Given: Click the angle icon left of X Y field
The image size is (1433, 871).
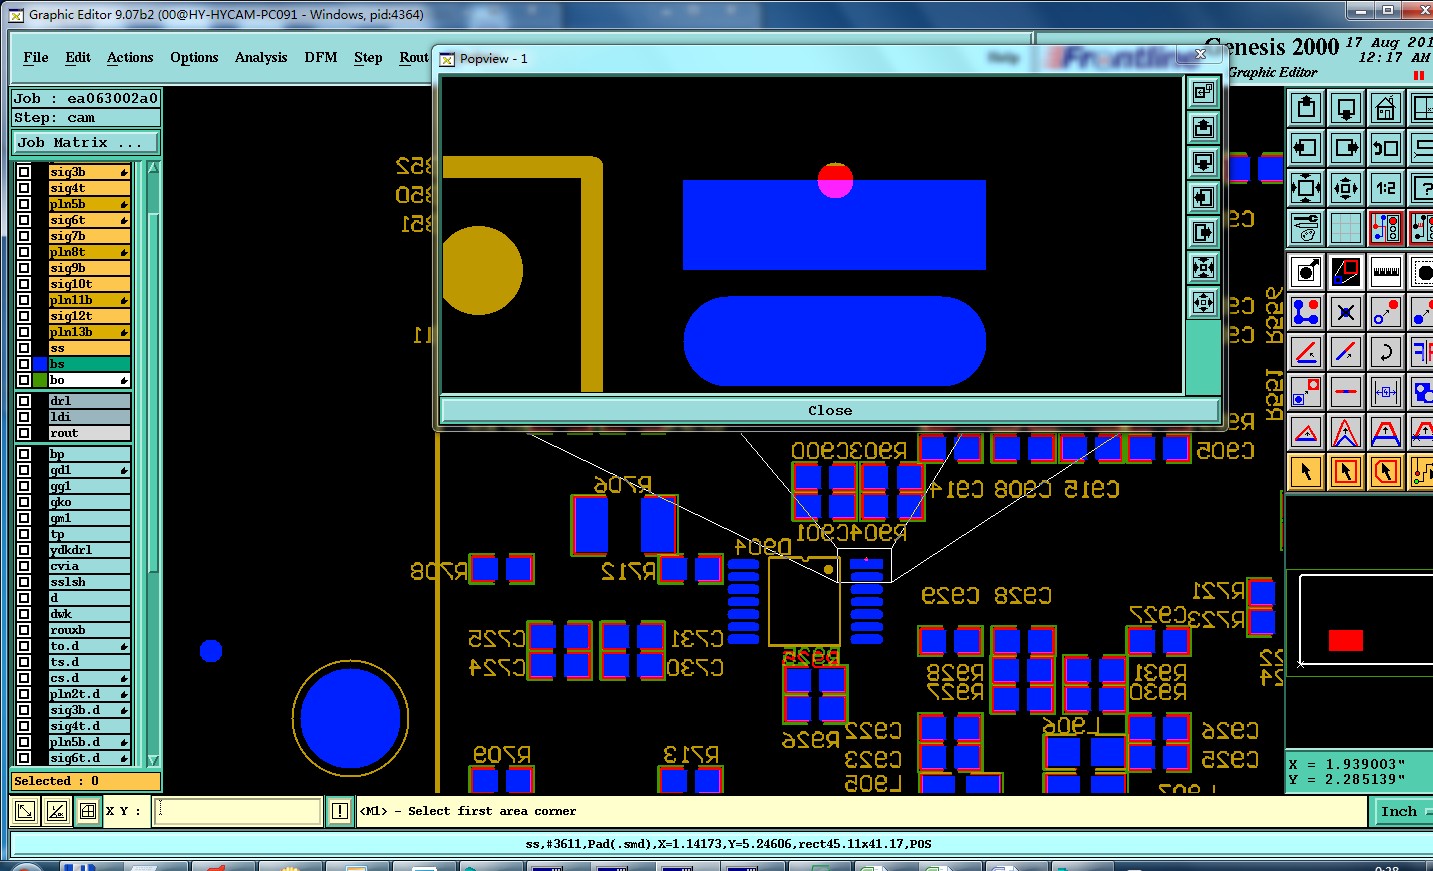Looking at the screenshot, I should point(57,811).
